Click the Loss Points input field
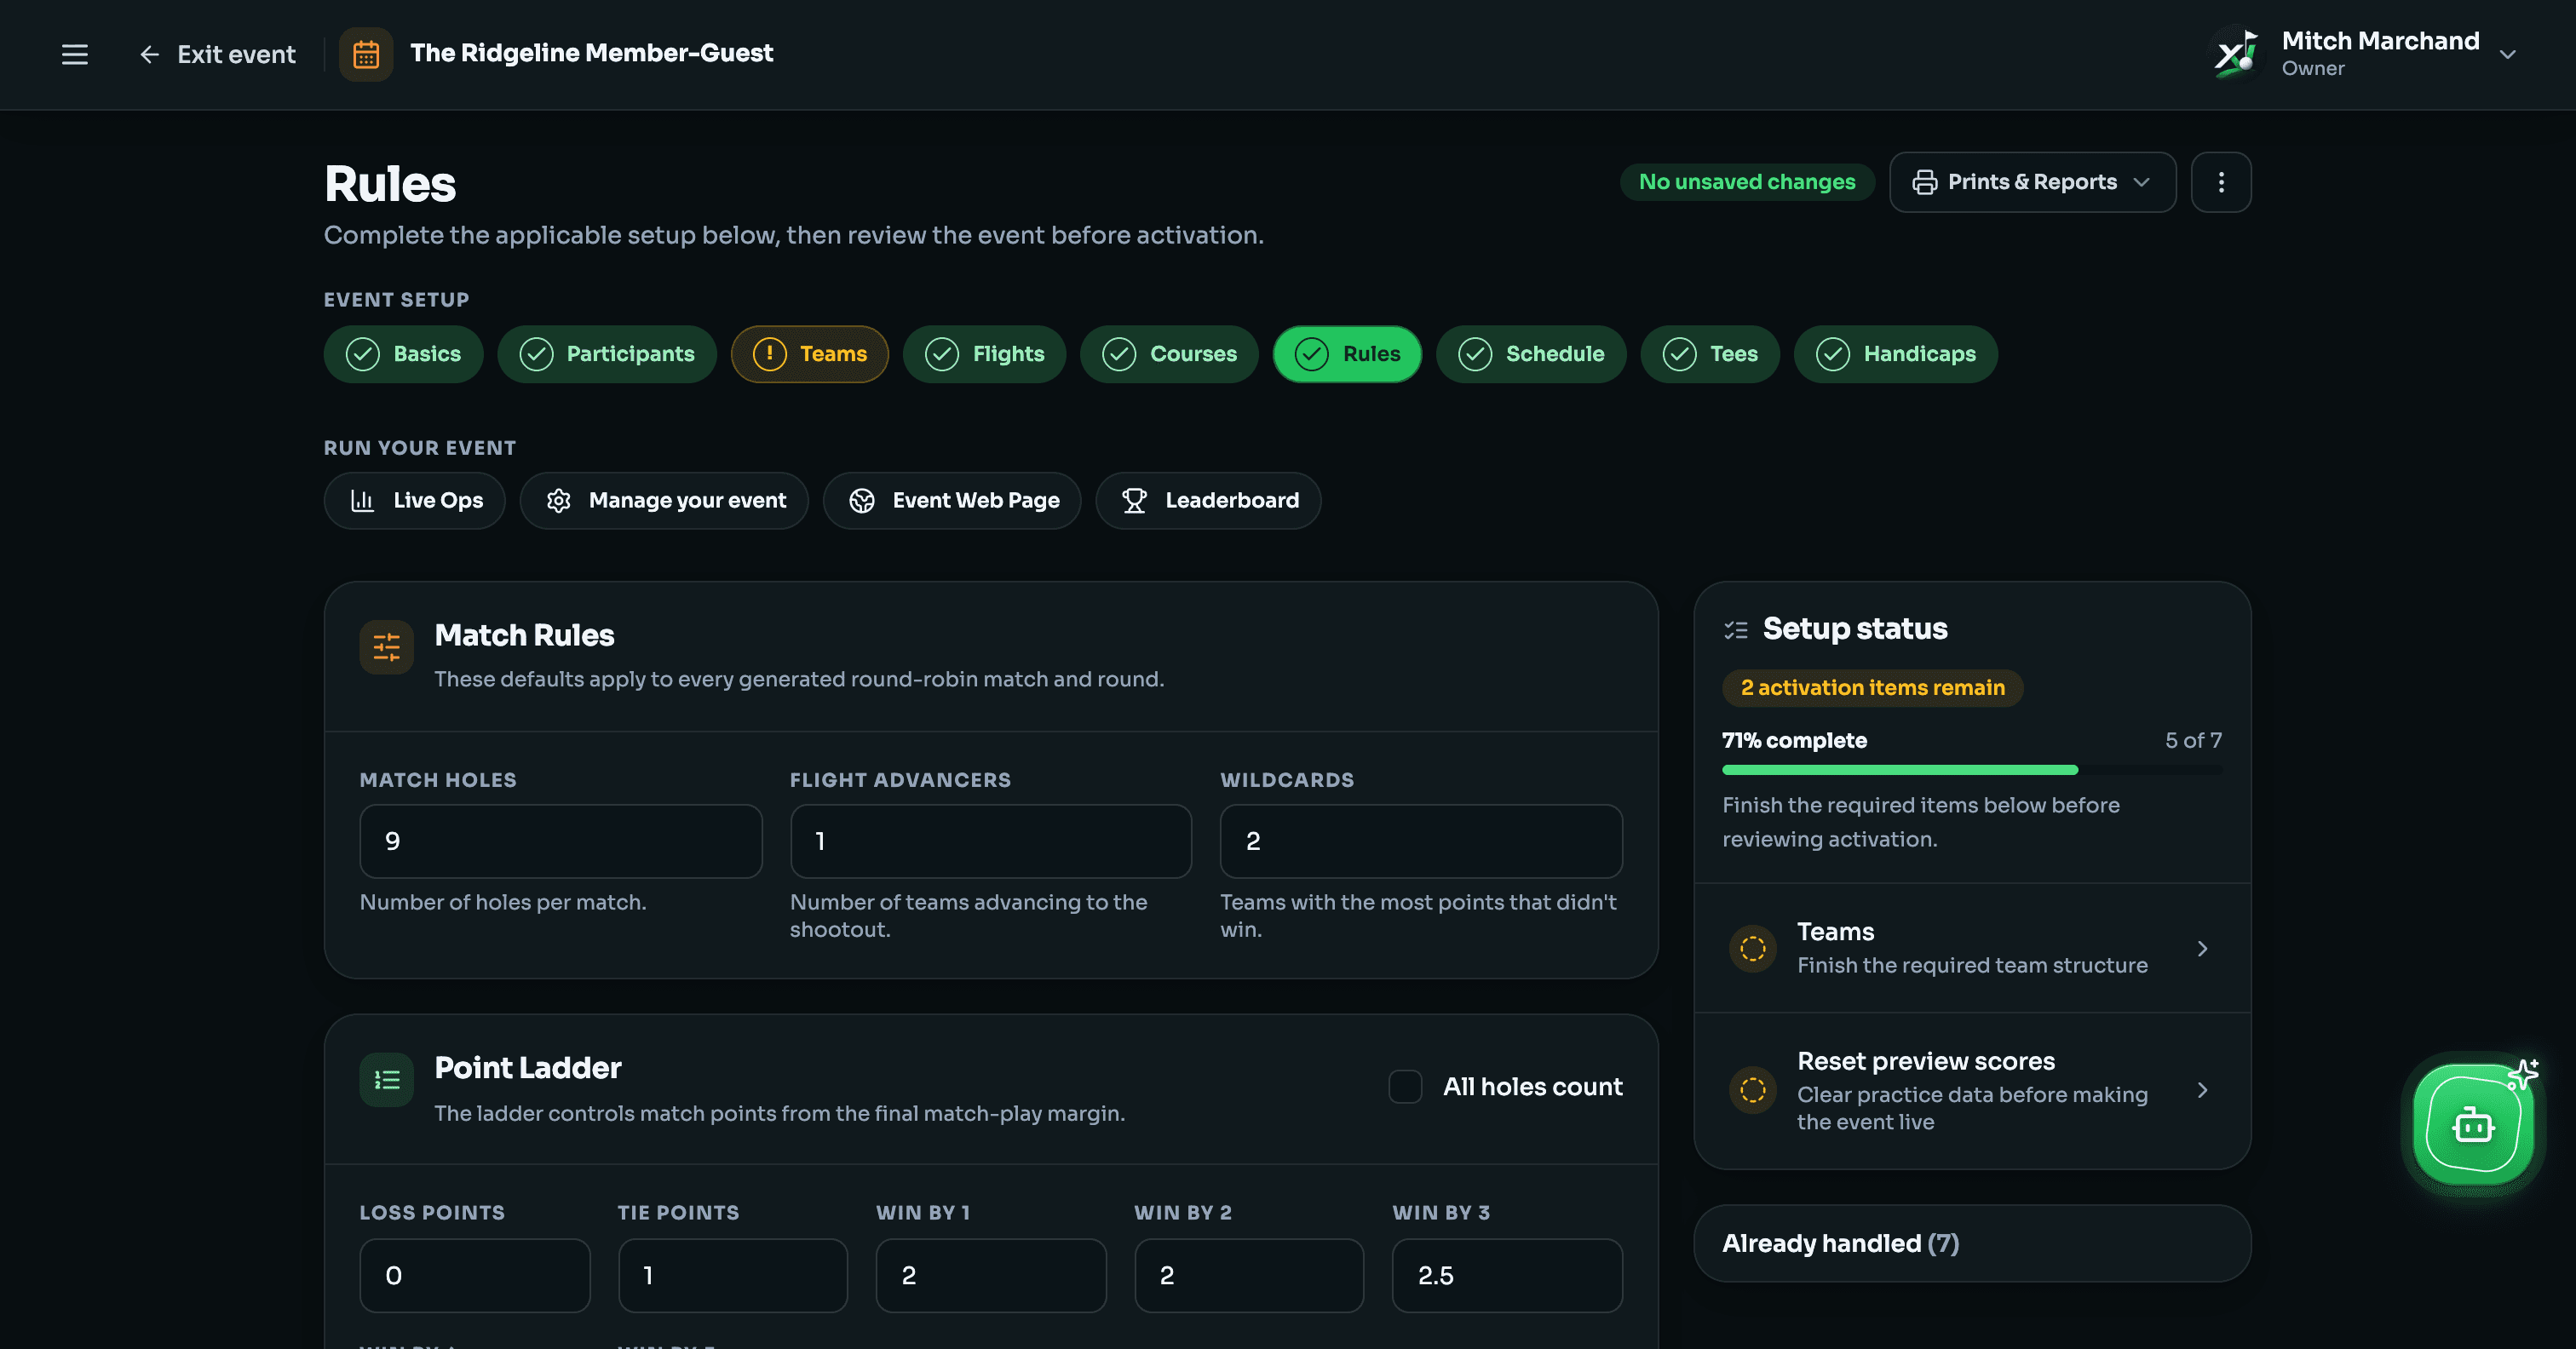The image size is (2576, 1349). pos(475,1275)
